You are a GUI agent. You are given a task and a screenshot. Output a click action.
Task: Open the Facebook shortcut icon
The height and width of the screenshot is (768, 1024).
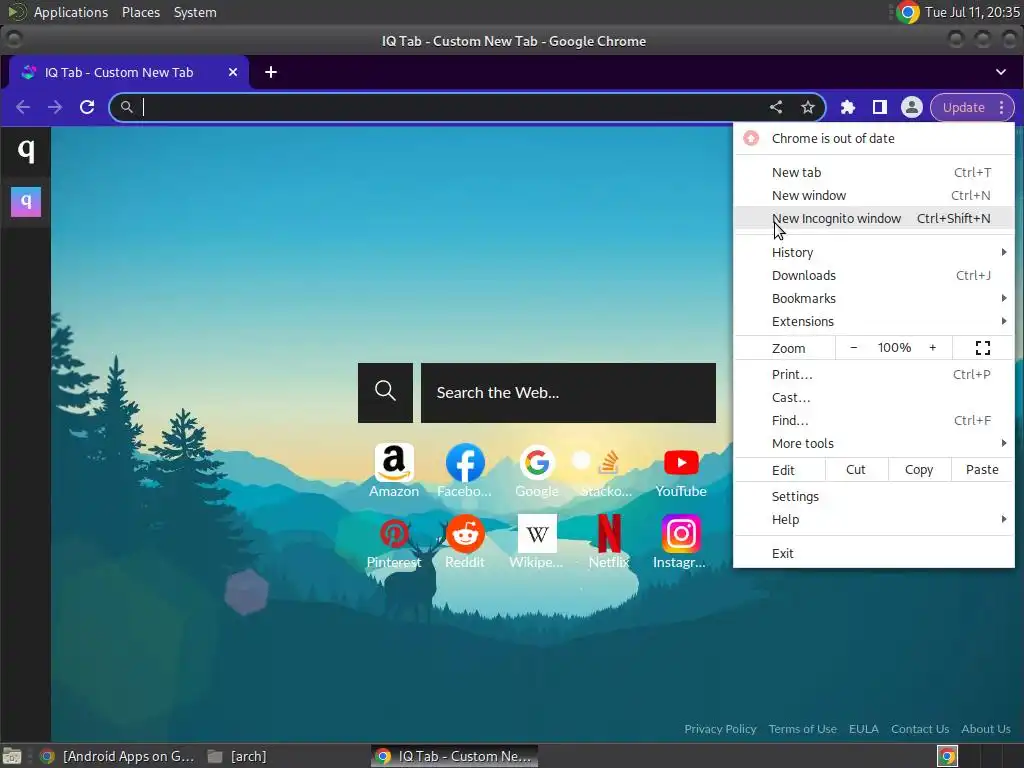[x=465, y=462]
